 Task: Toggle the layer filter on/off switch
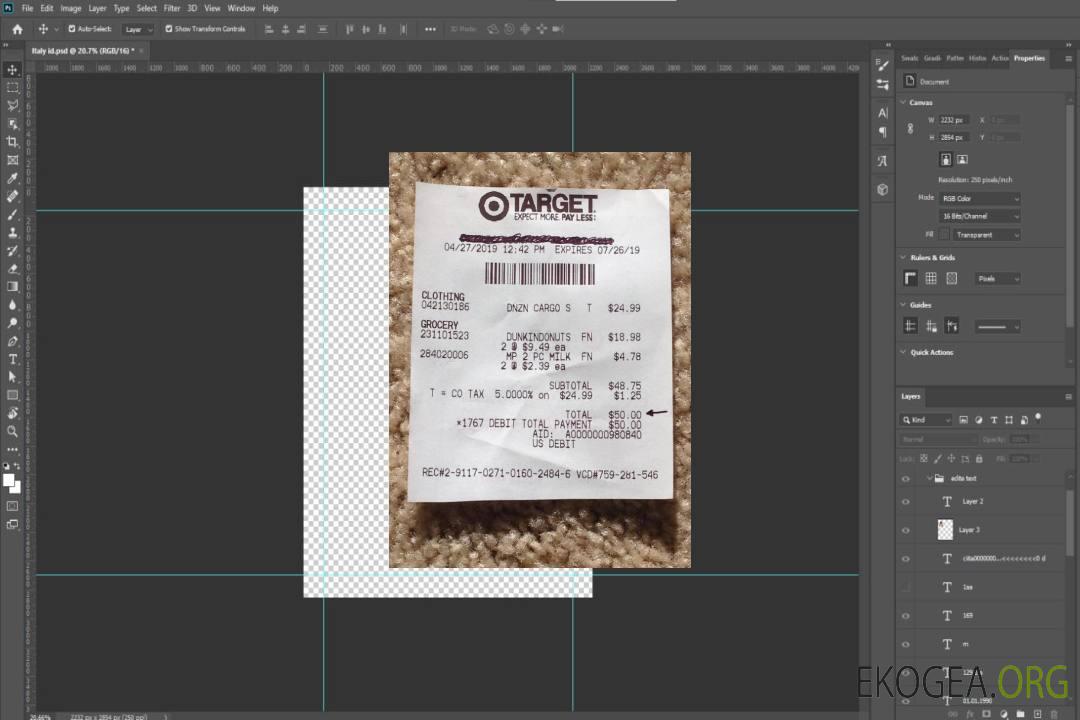(1038, 418)
